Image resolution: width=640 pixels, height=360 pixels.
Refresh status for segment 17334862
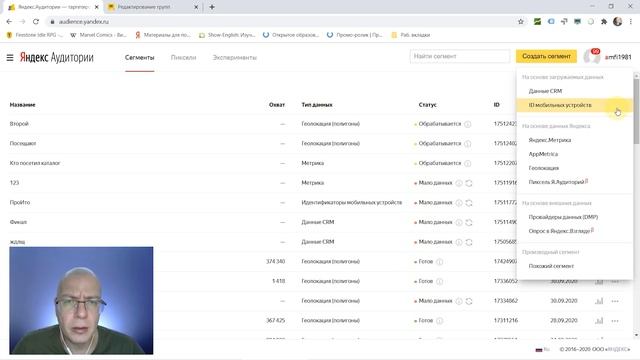[469, 301]
